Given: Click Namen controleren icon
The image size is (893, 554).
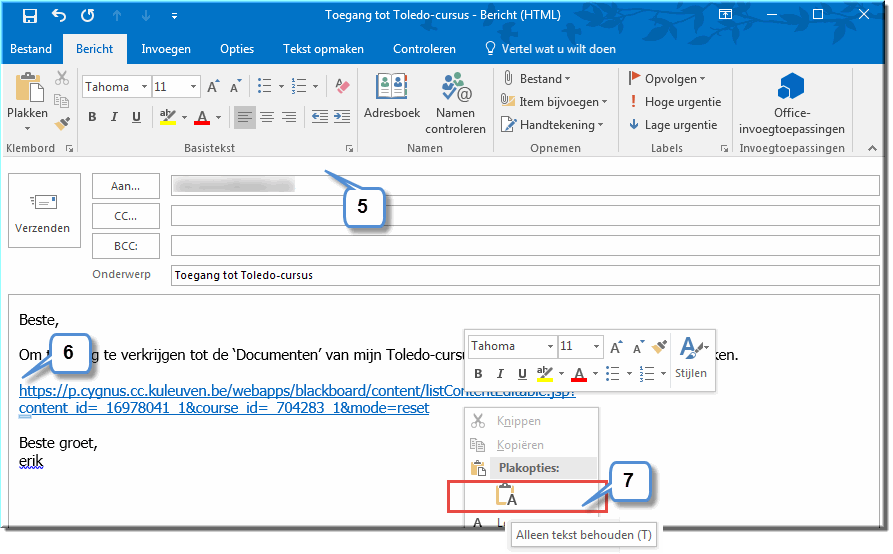Looking at the screenshot, I should point(456,87).
